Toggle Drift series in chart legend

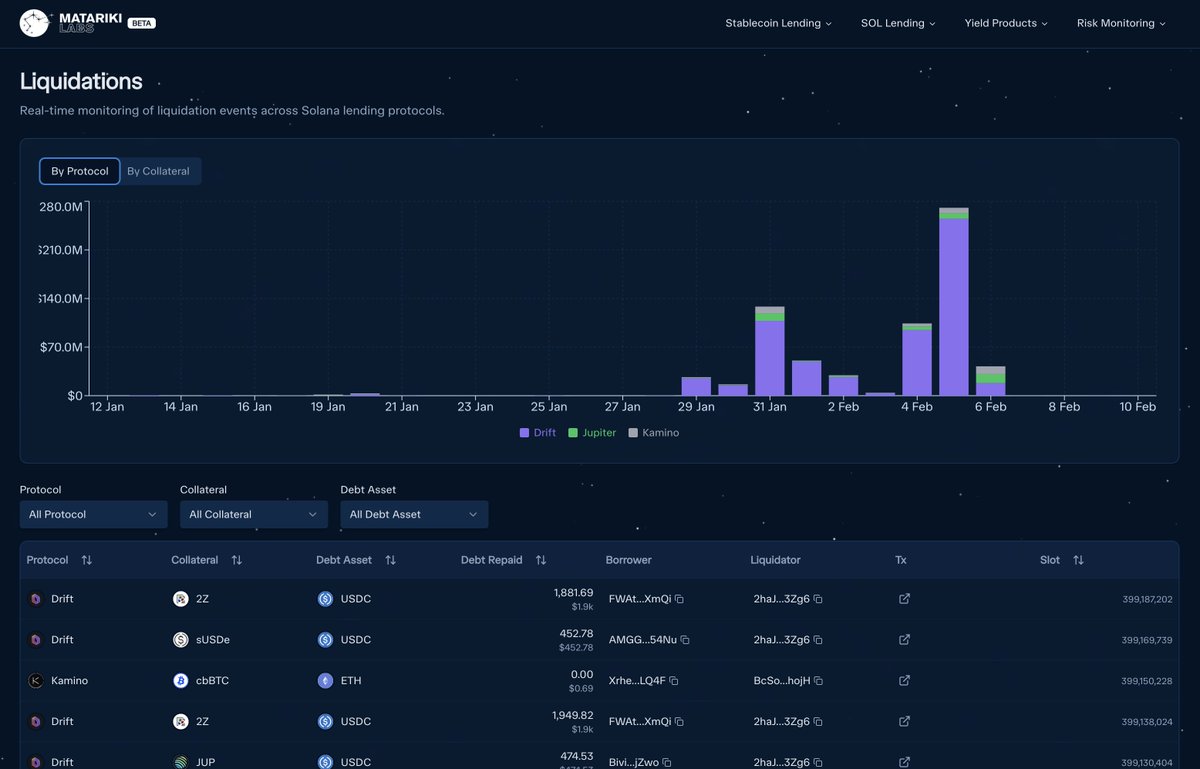click(x=538, y=433)
